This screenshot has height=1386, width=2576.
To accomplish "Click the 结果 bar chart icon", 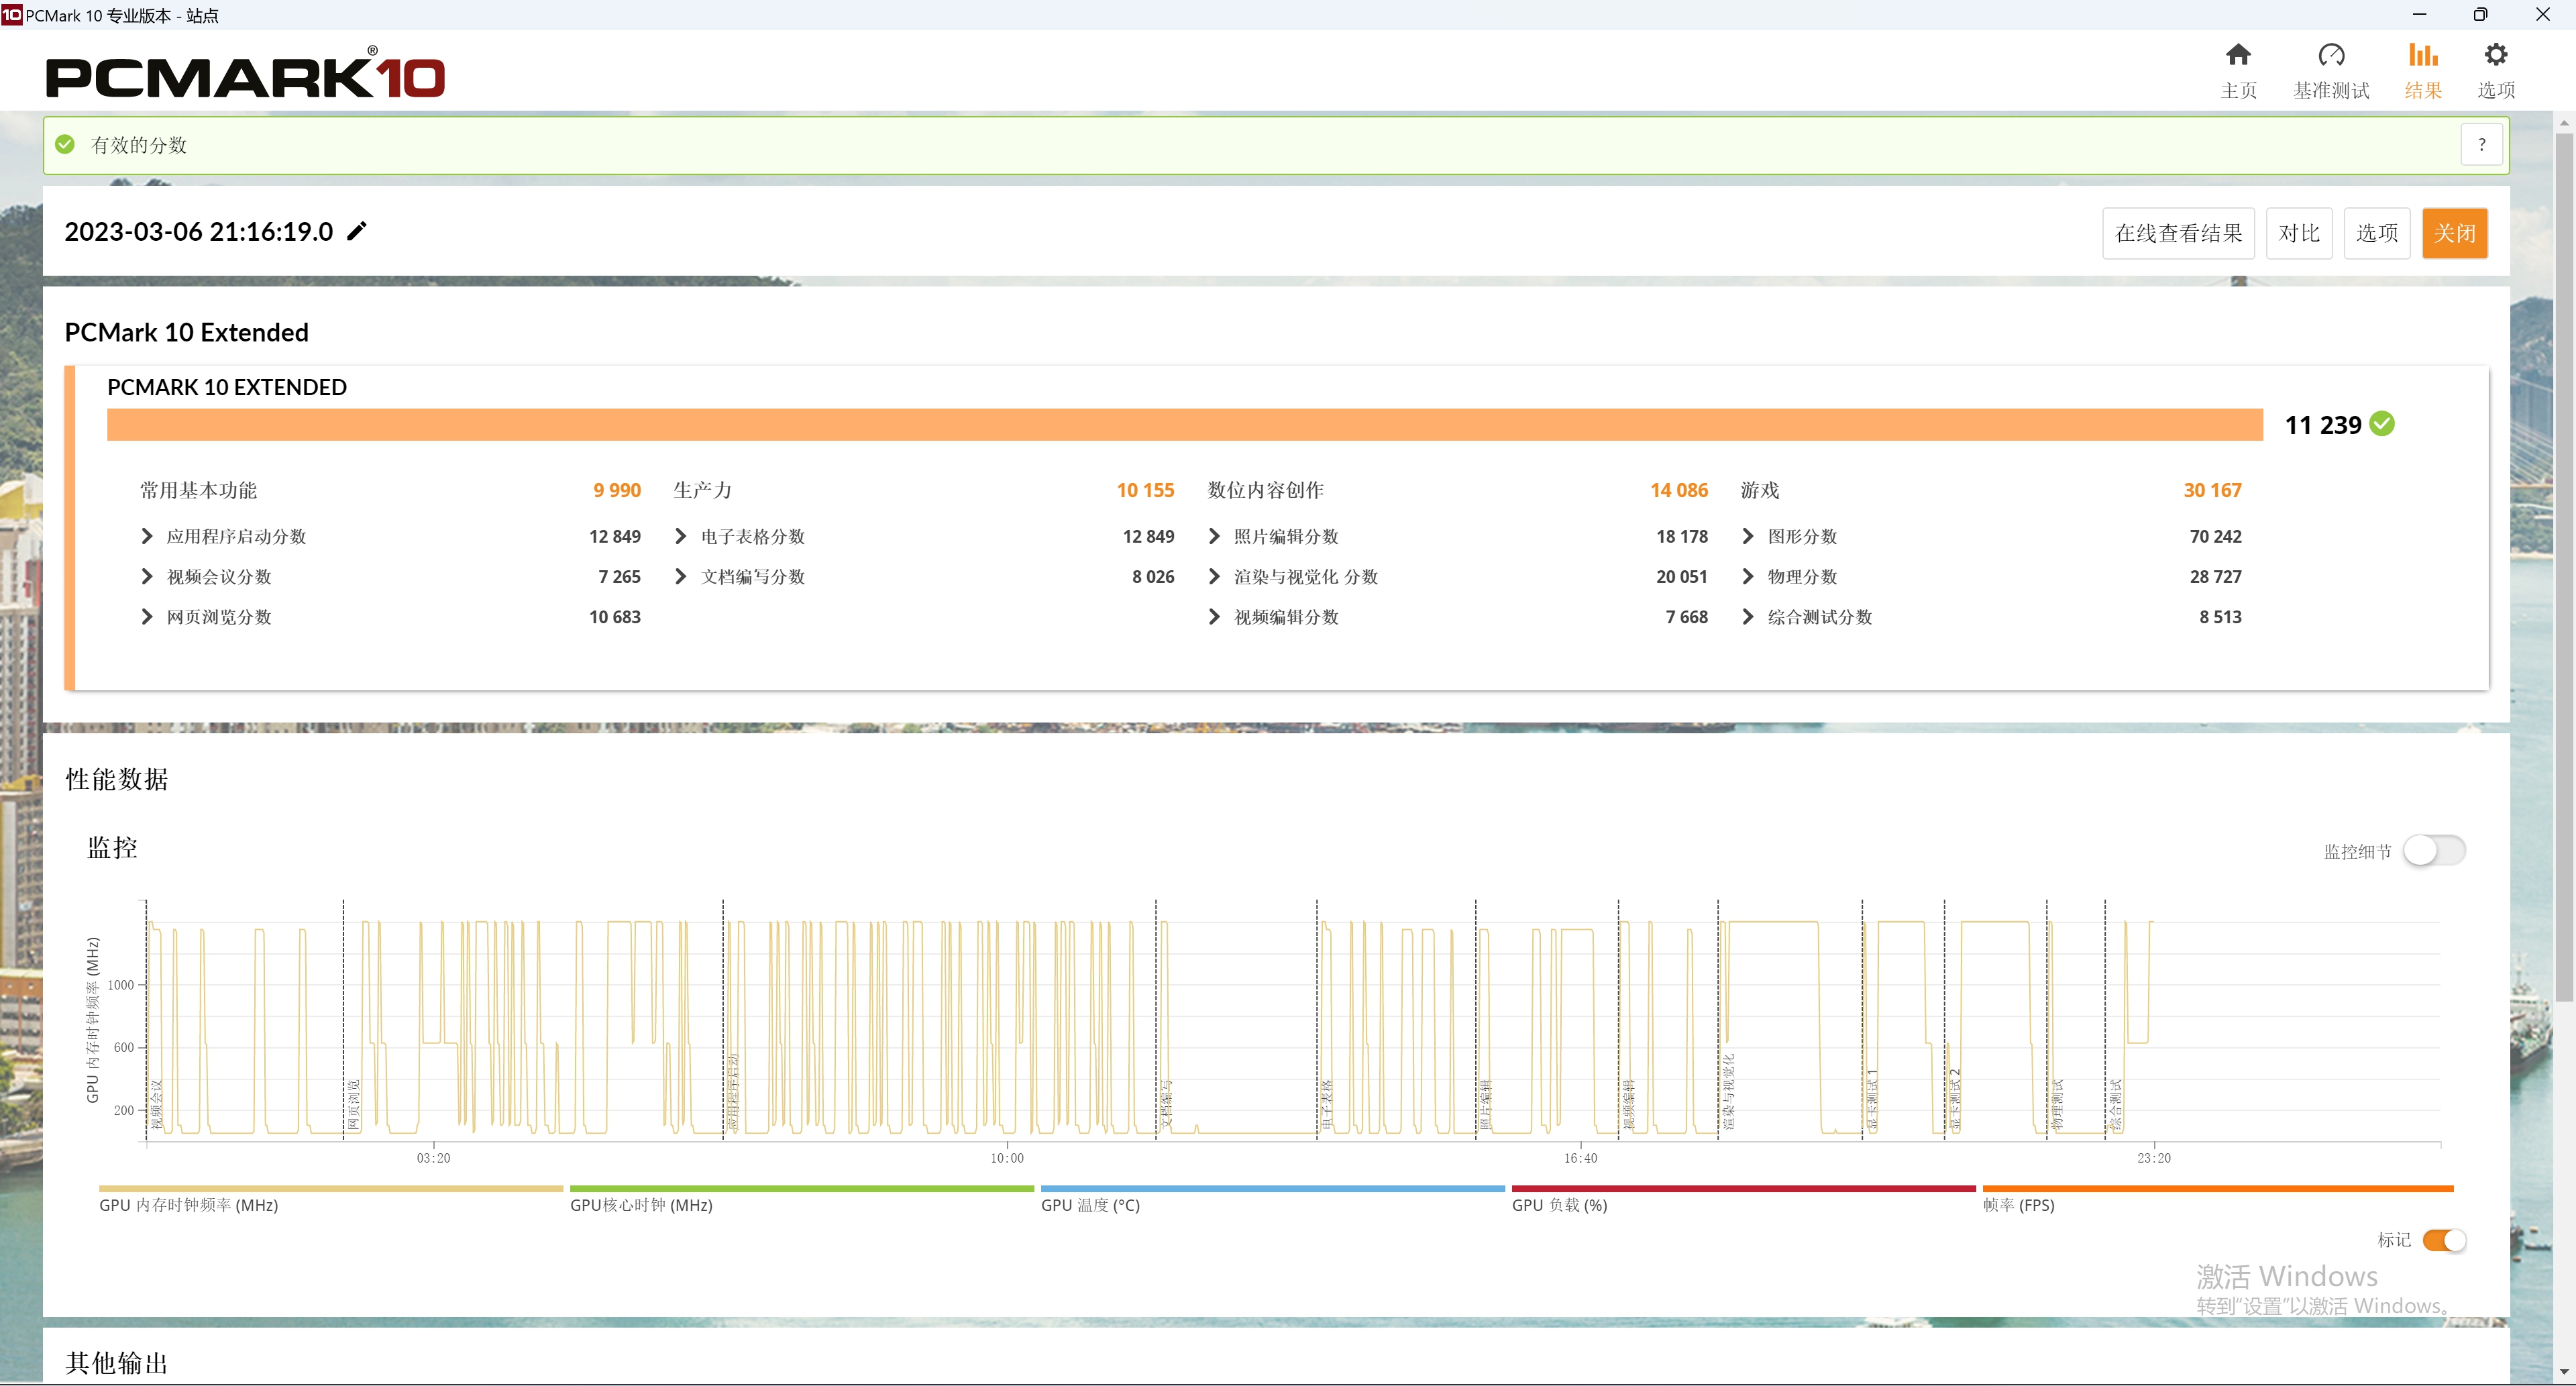I will coord(2422,55).
